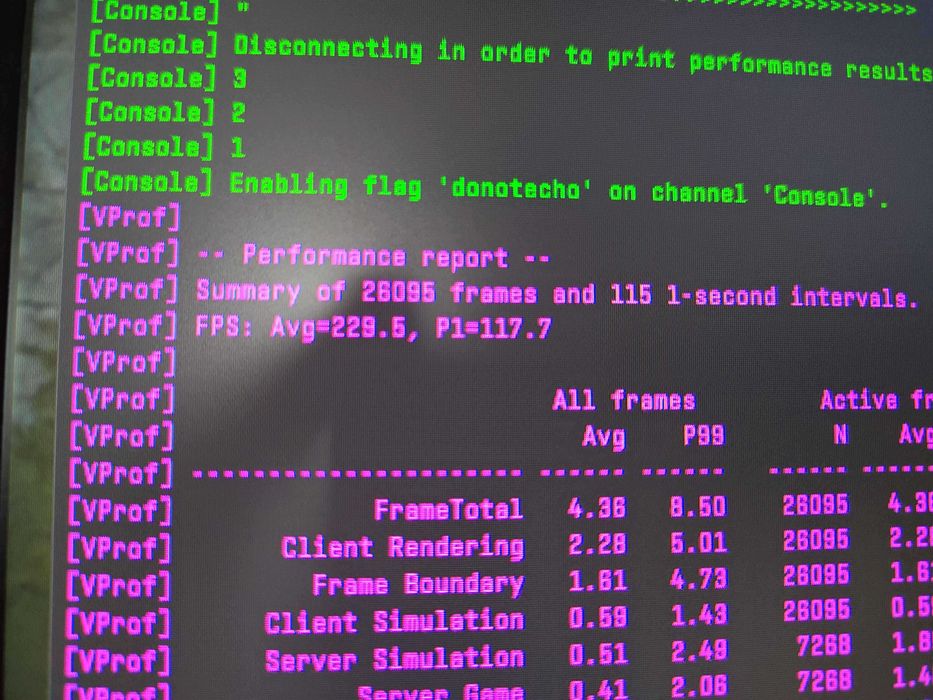Click the '2.49' P99 value for Server Simulation
This screenshot has width=933, height=700.
[699, 652]
